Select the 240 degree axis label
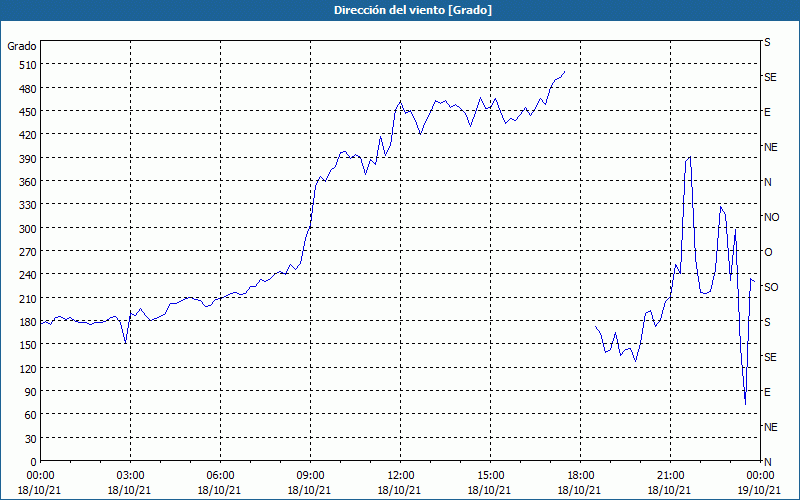This screenshot has width=800, height=500. pyautogui.click(x=28, y=275)
